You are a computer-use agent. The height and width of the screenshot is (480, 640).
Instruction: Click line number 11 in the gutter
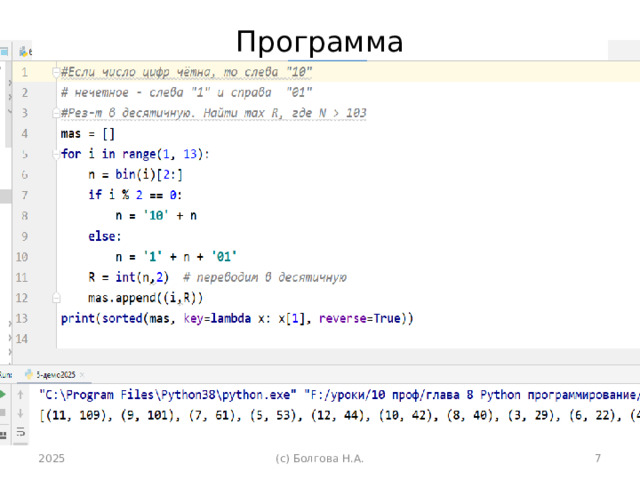tap(22, 278)
